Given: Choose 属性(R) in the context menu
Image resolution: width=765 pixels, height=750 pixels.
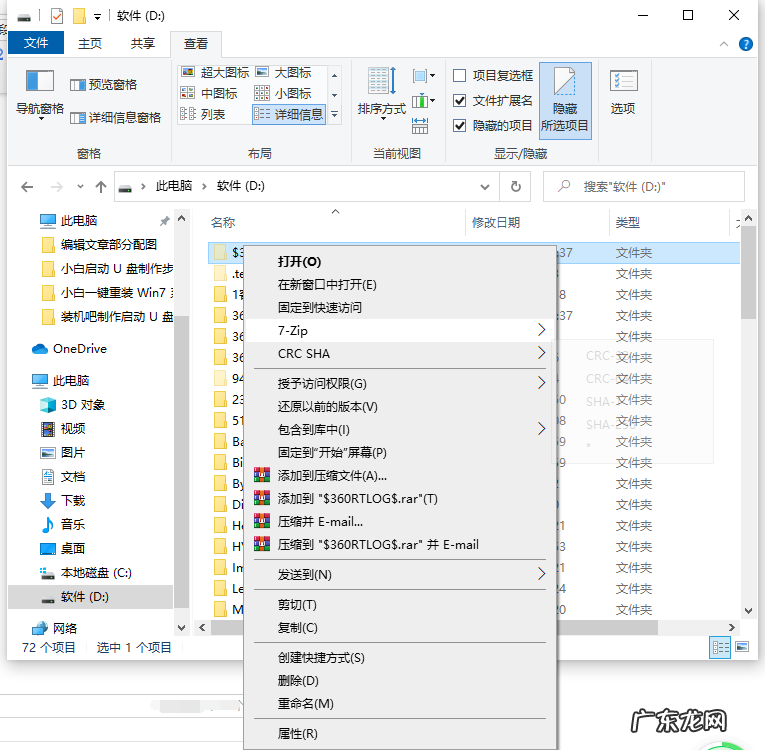Looking at the screenshot, I should coord(400,733).
